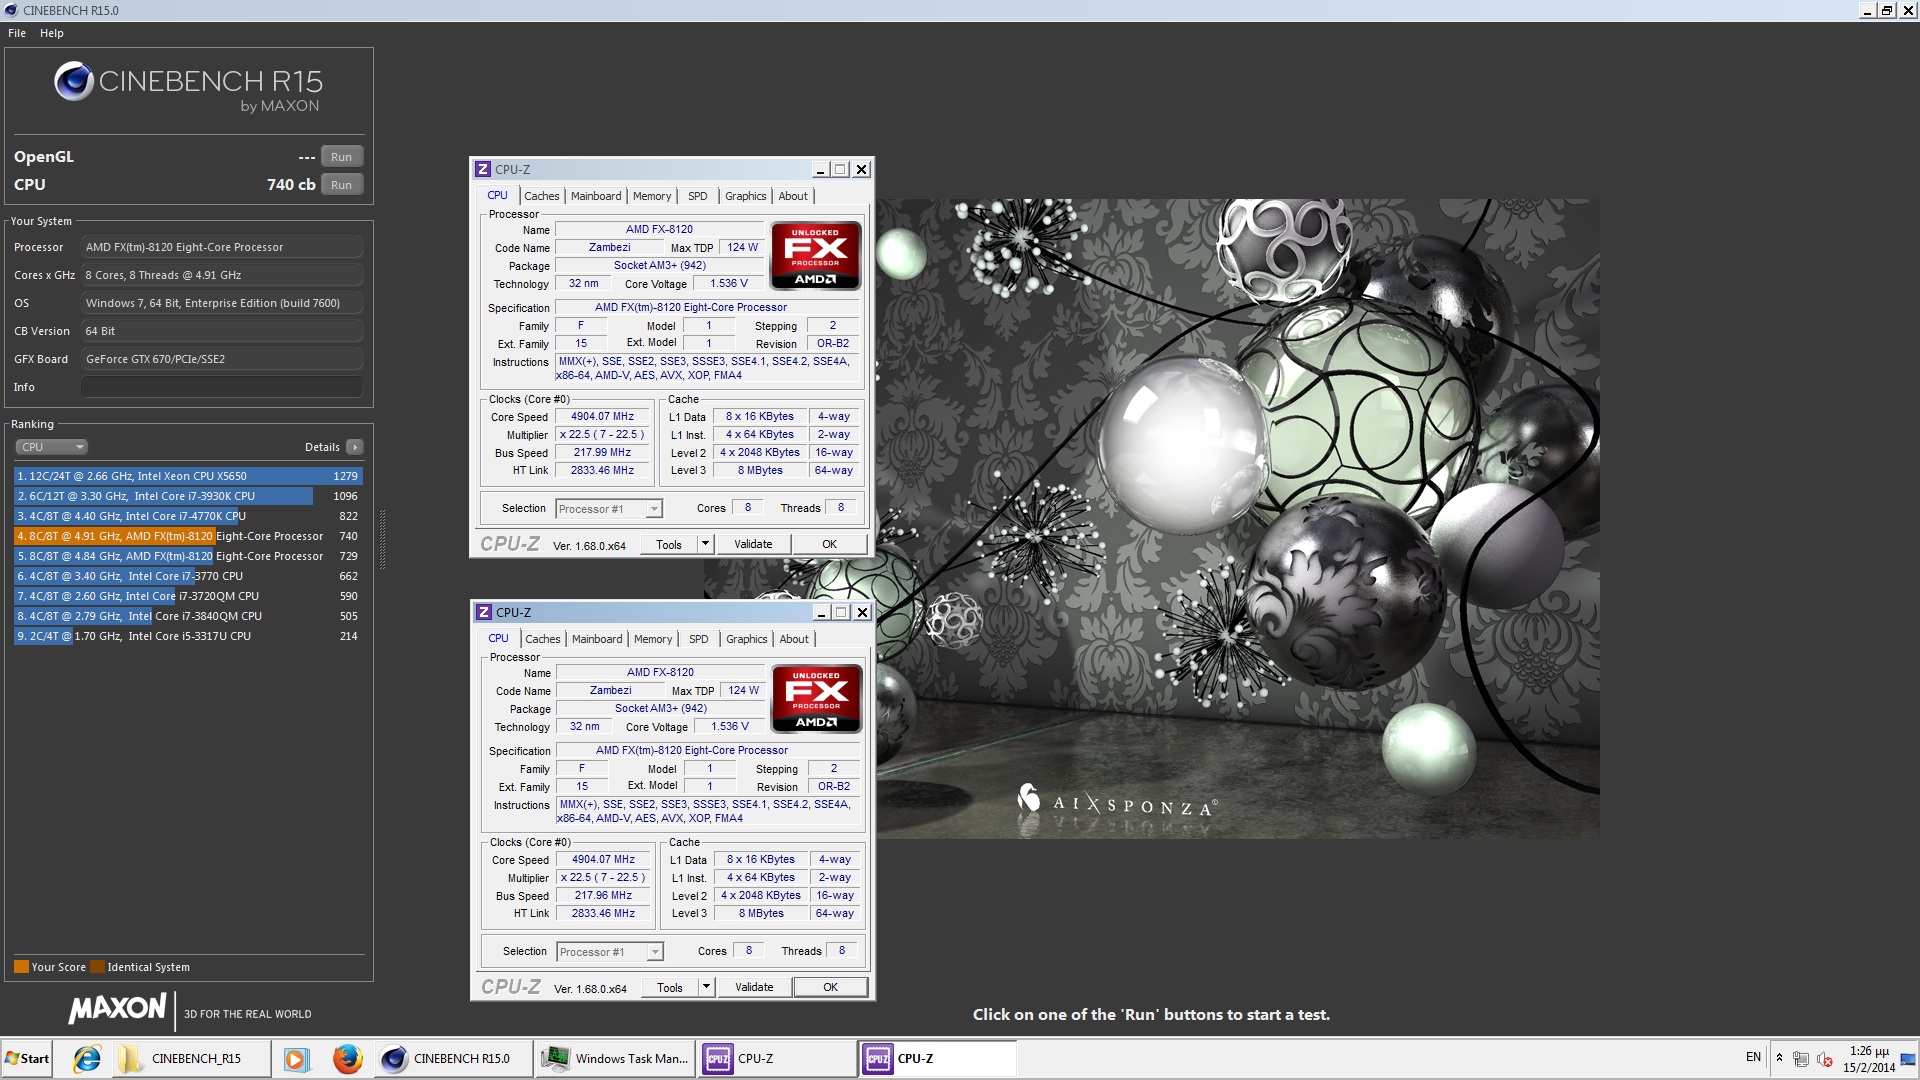This screenshot has width=1920, height=1080.
Task: Open SPD tab in upper CPU-Z window
Action: (698, 196)
